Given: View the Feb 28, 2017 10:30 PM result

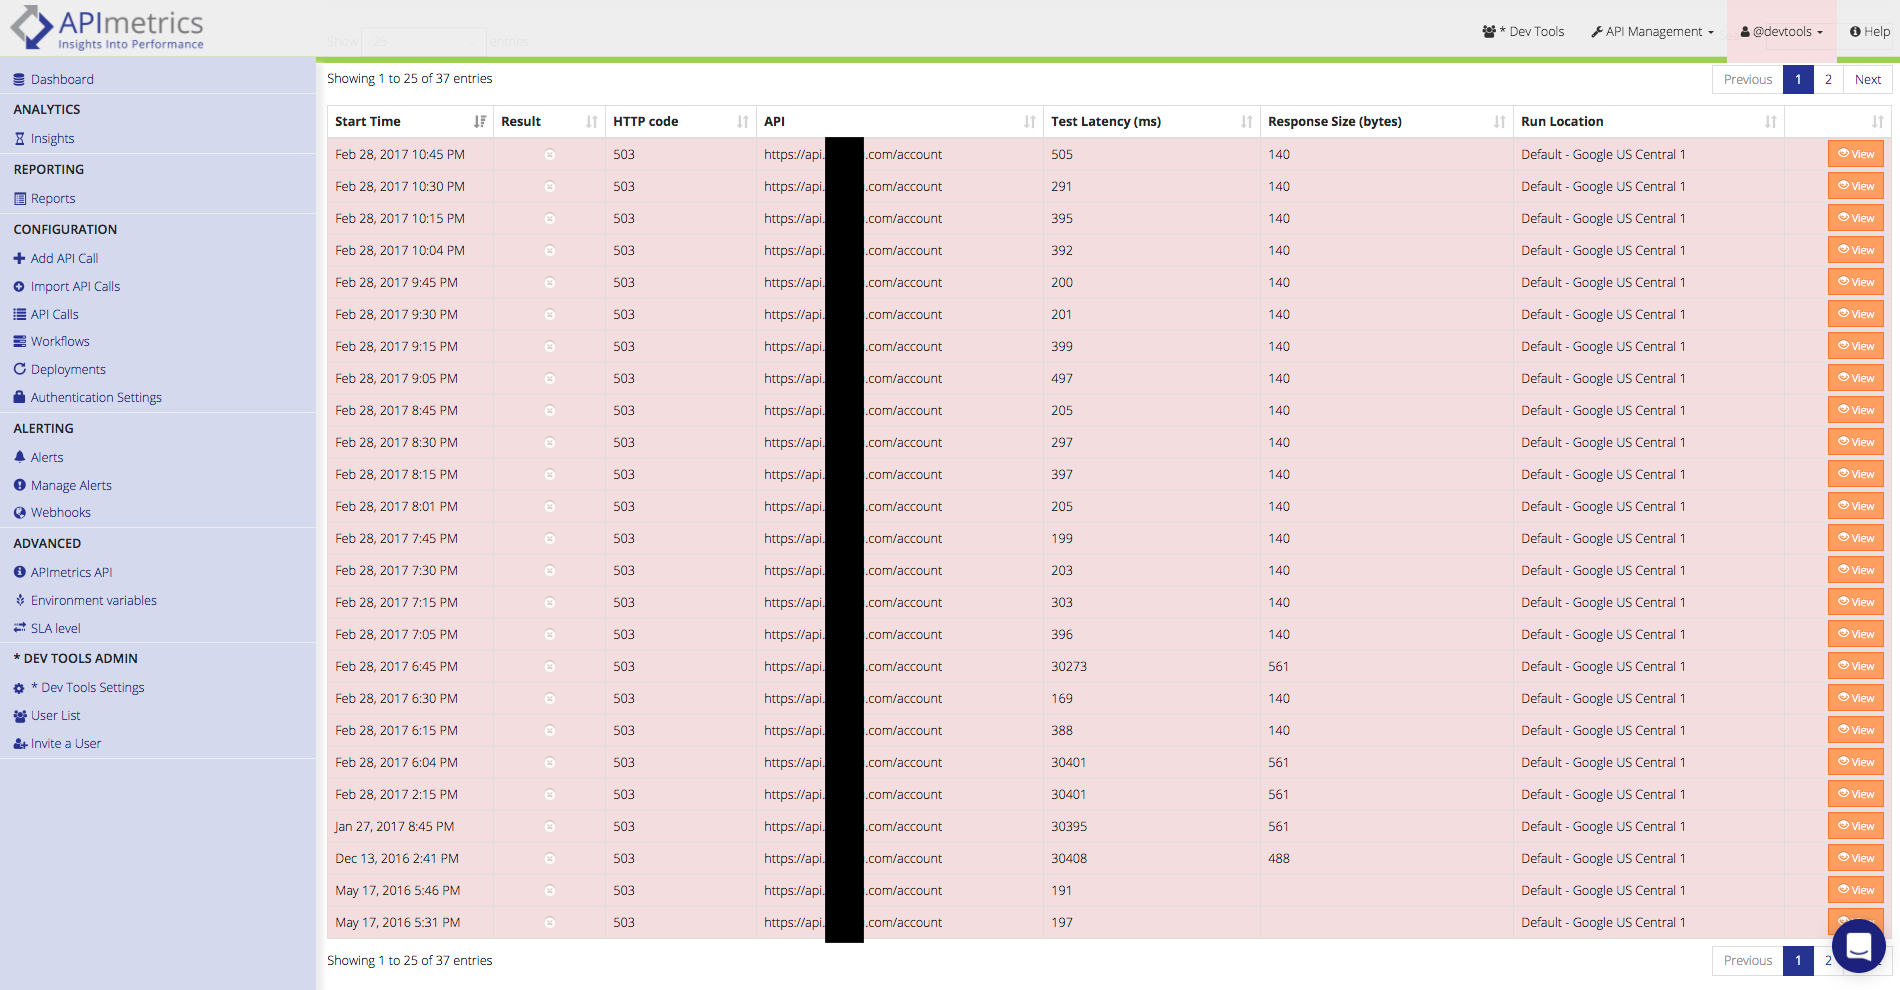Looking at the screenshot, I should pyautogui.click(x=1856, y=186).
